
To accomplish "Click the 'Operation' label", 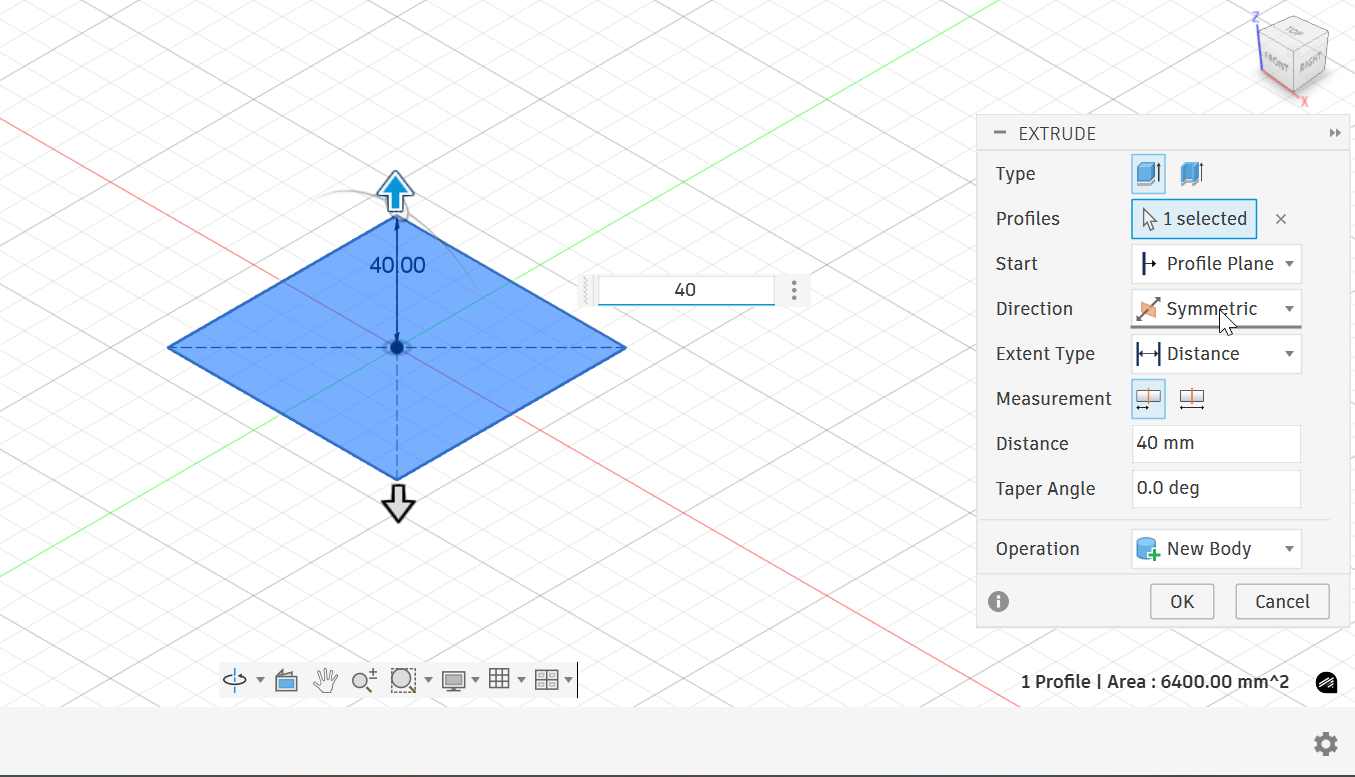I will 1038,549.
